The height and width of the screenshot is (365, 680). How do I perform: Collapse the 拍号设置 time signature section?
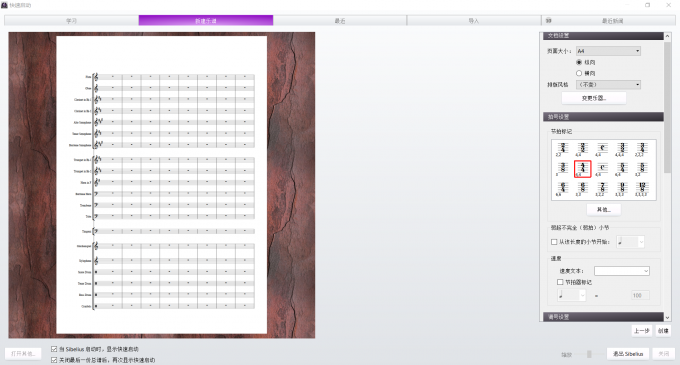coord(603,117)
